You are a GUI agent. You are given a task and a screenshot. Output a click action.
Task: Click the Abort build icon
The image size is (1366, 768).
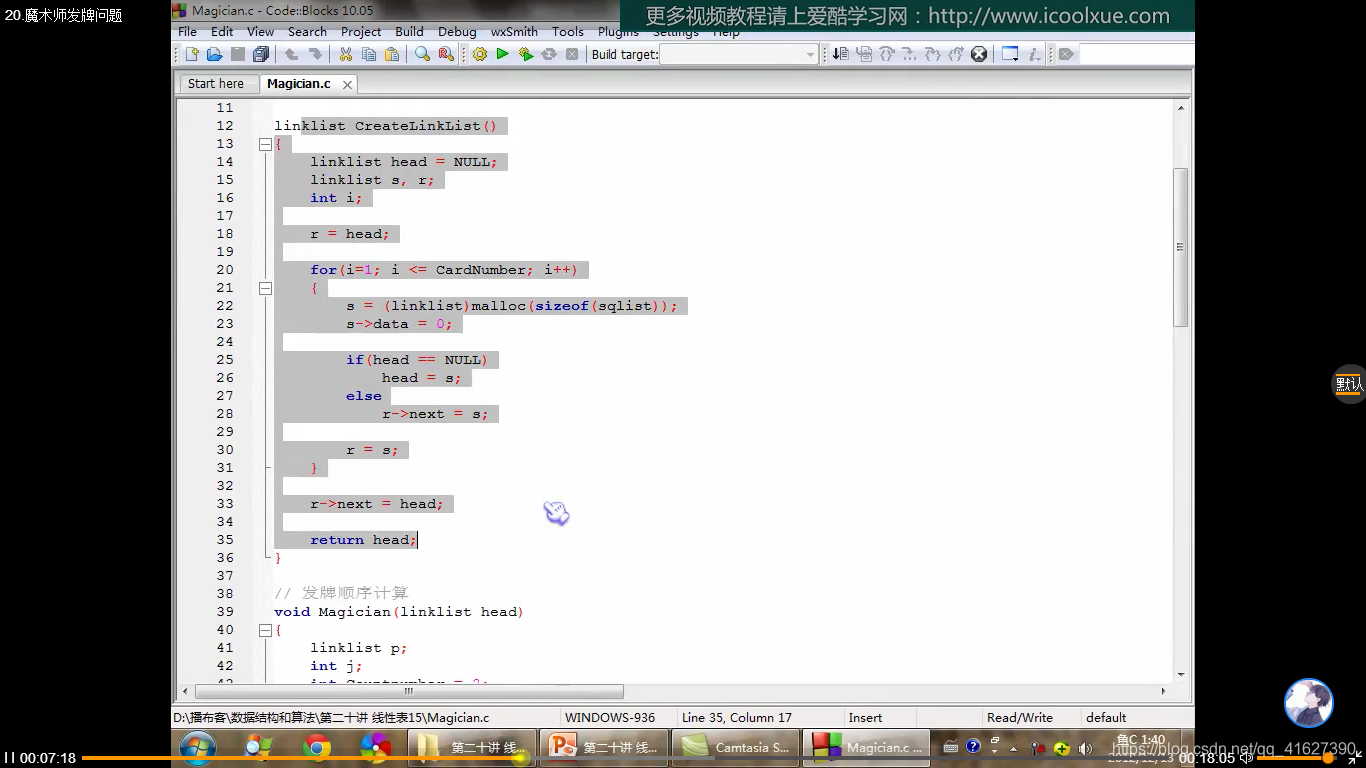click(572, 54)
